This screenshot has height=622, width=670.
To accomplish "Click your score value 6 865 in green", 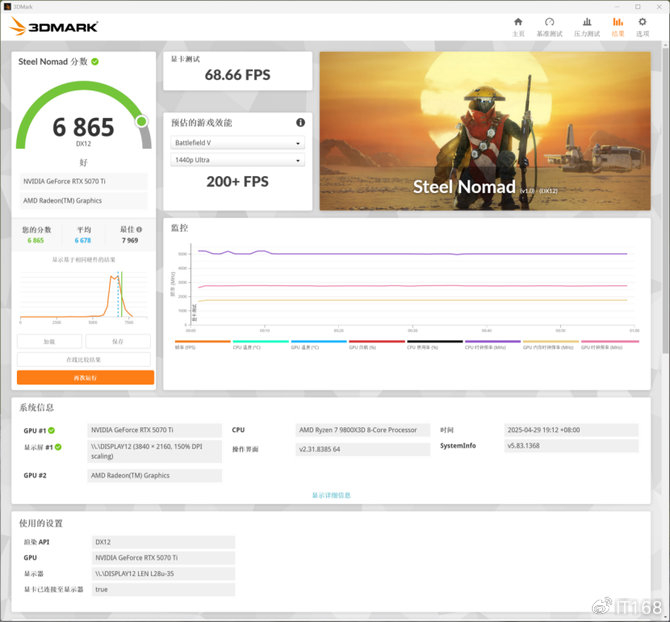I will click(35, 240).
